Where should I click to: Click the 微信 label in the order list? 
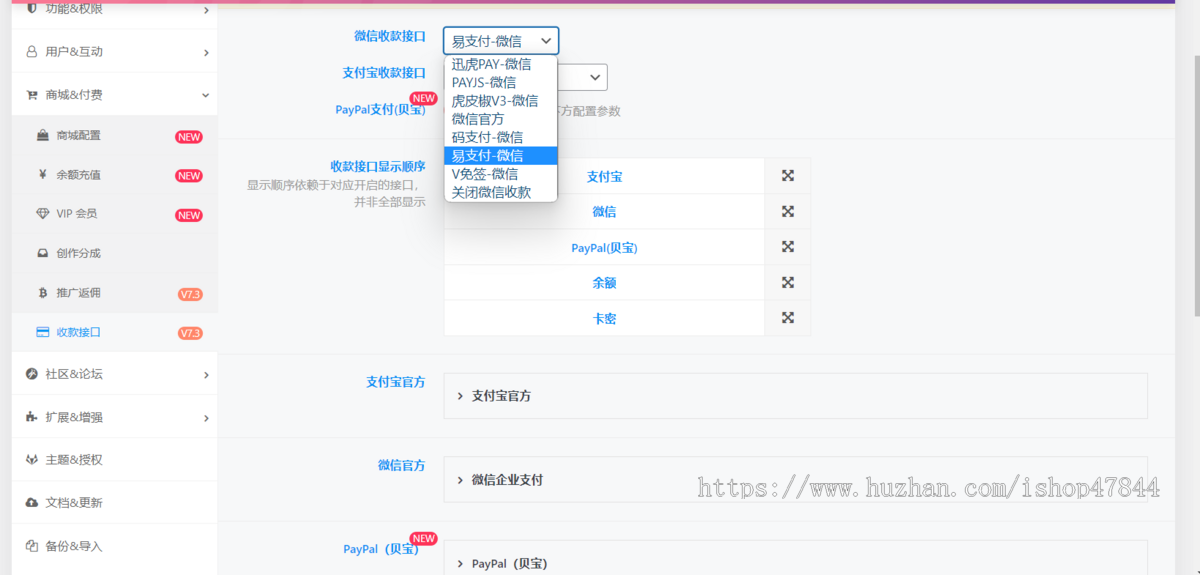point(605,212)
